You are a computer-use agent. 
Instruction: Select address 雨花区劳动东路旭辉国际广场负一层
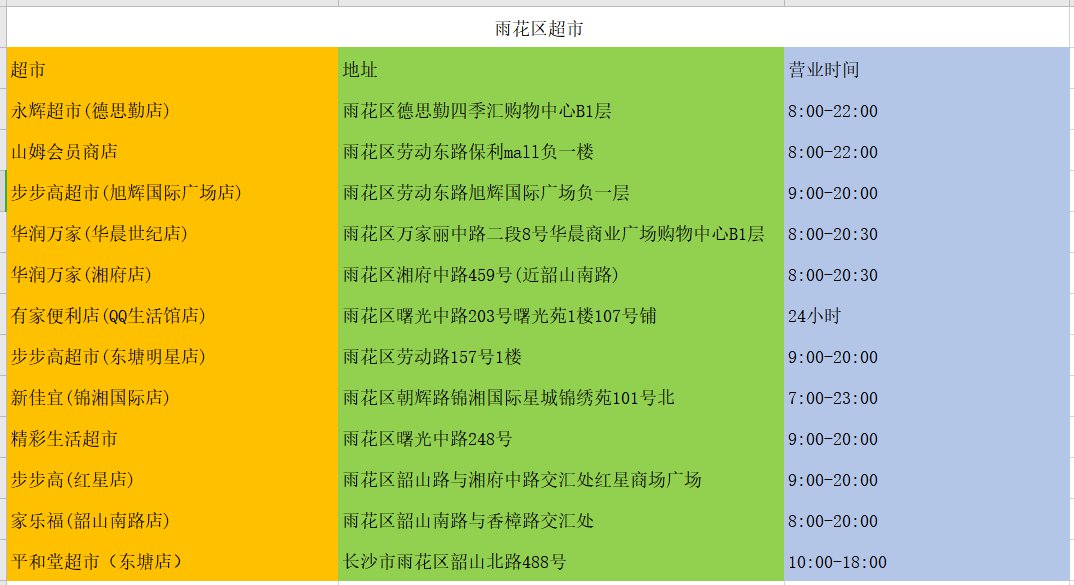coord(561,192)
